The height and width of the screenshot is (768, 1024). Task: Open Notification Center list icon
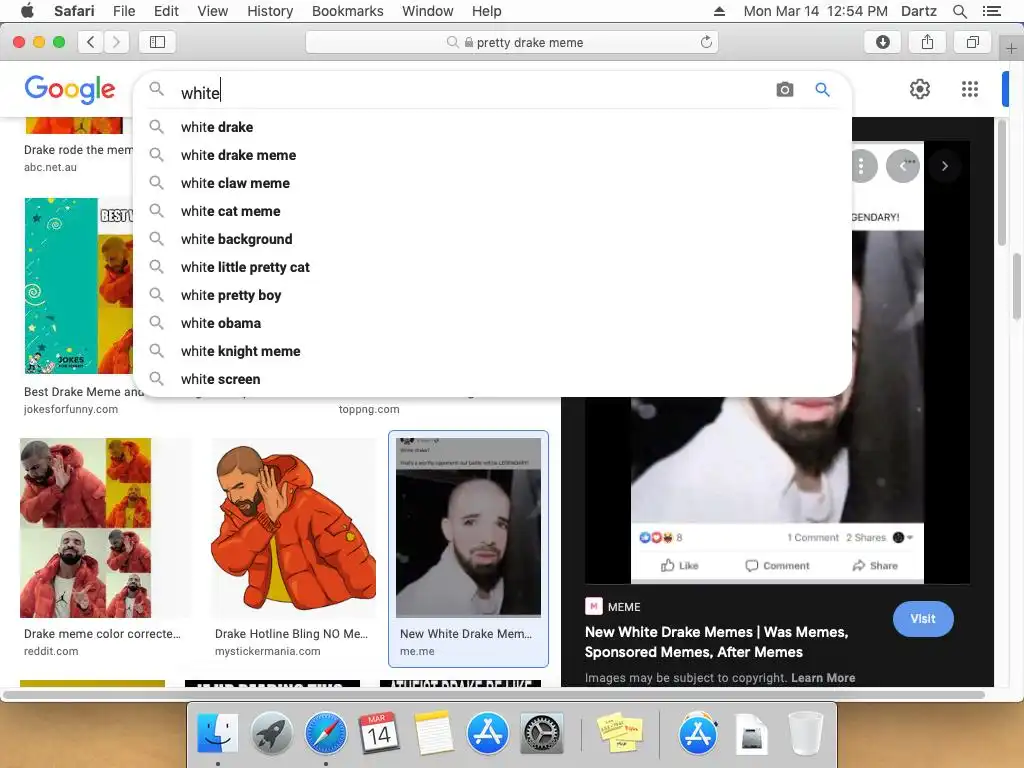pyautogui.click(x=991, y=11)
